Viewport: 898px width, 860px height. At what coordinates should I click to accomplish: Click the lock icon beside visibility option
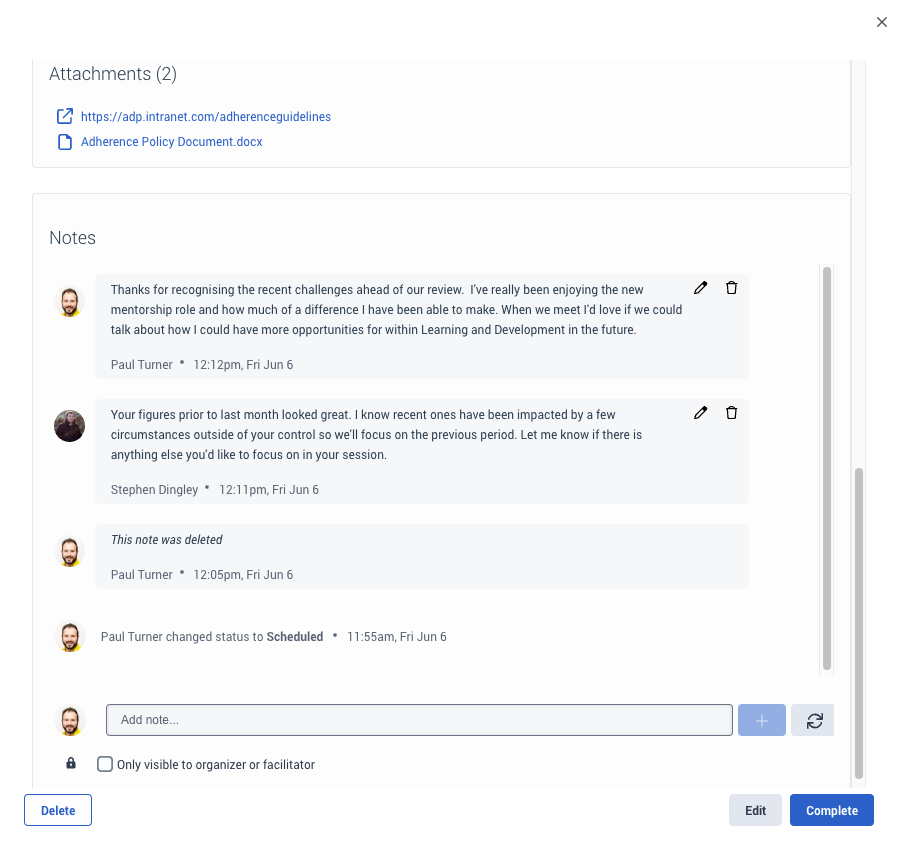[x=71, y=764]
